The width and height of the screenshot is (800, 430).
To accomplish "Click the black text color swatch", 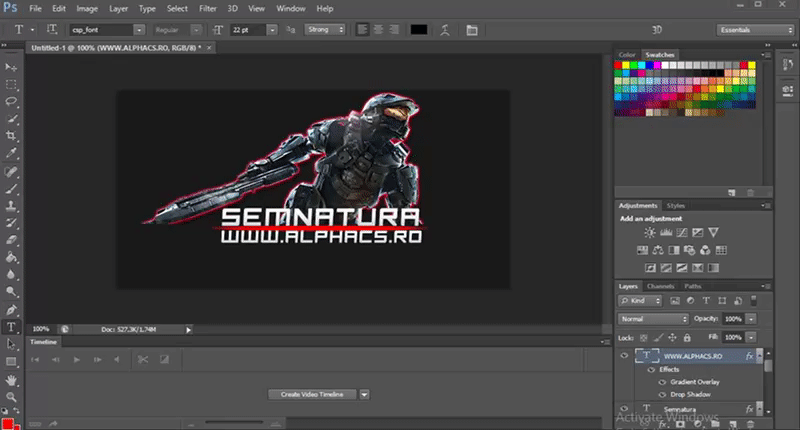I will pos(418,29).
